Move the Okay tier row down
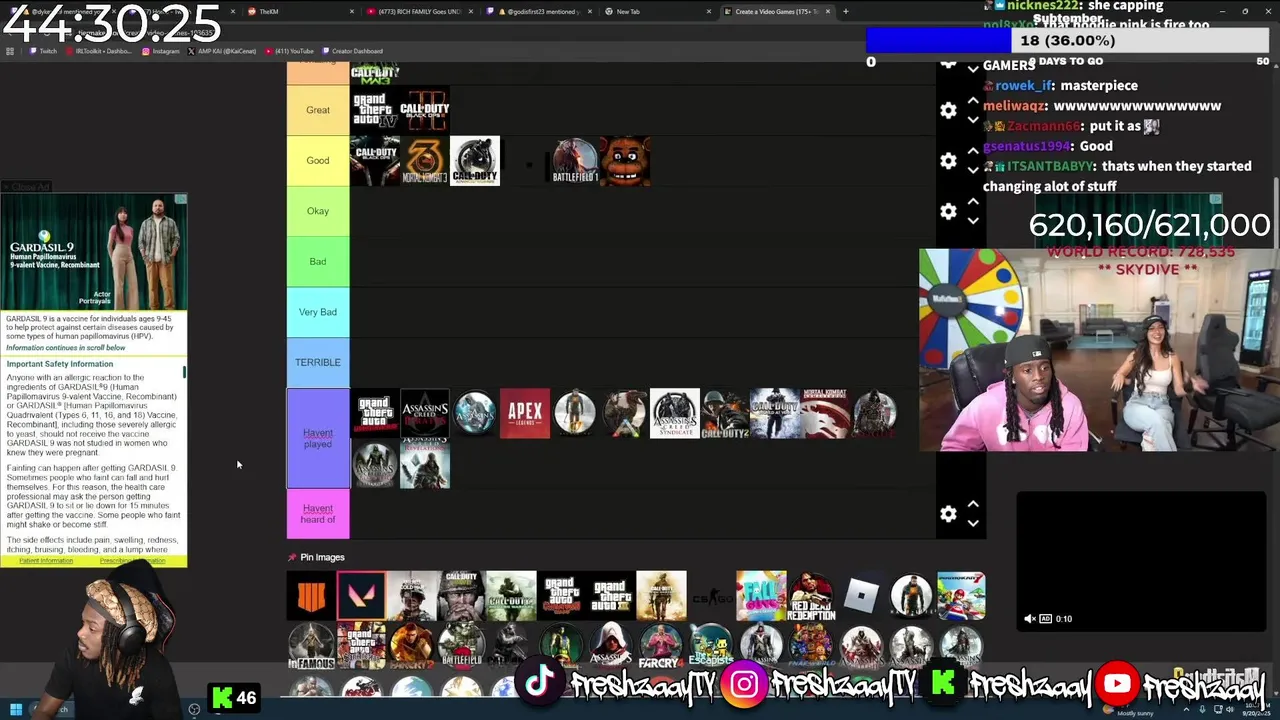Screen dimensions: 1280x720 [973, 221]
